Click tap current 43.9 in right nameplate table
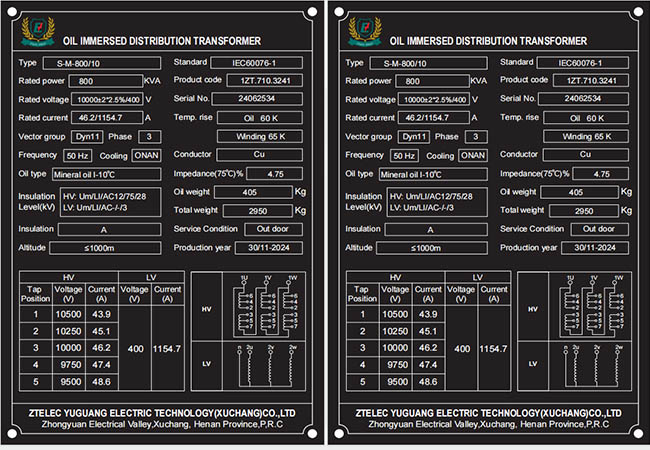 [428, 315]
